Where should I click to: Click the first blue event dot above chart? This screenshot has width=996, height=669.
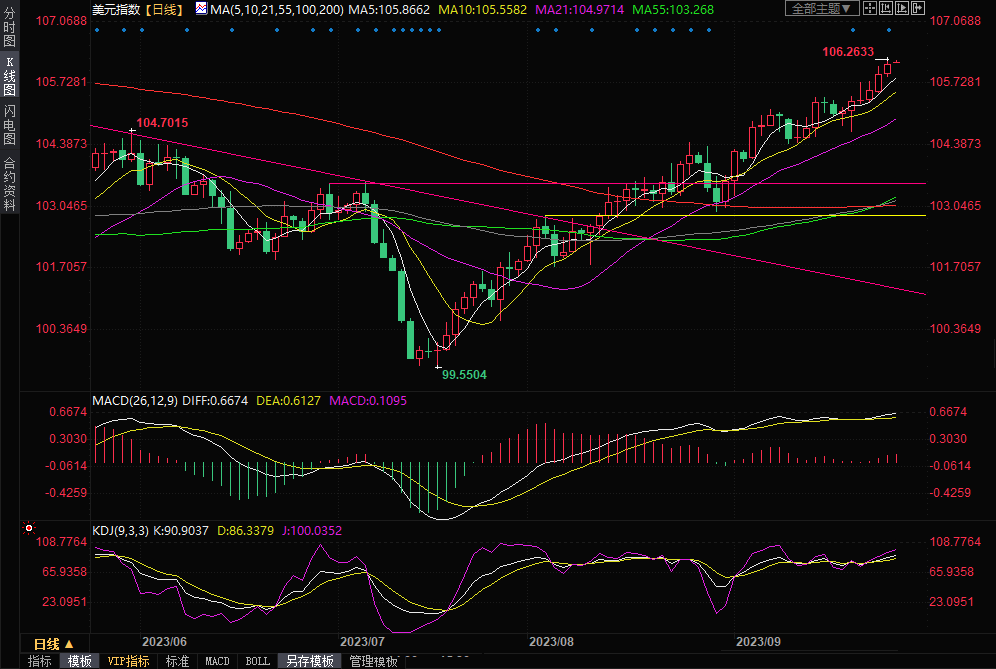click(97, 30)
